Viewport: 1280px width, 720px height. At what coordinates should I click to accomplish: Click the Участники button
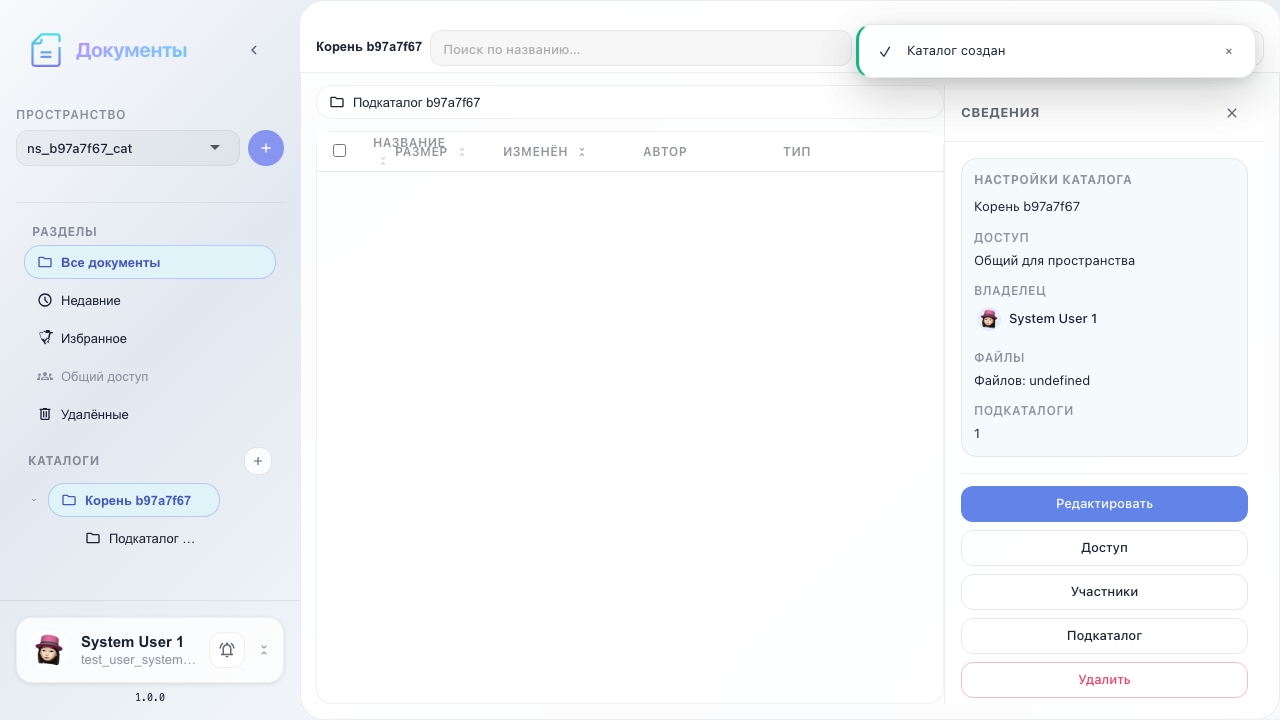coord(1104,592)
